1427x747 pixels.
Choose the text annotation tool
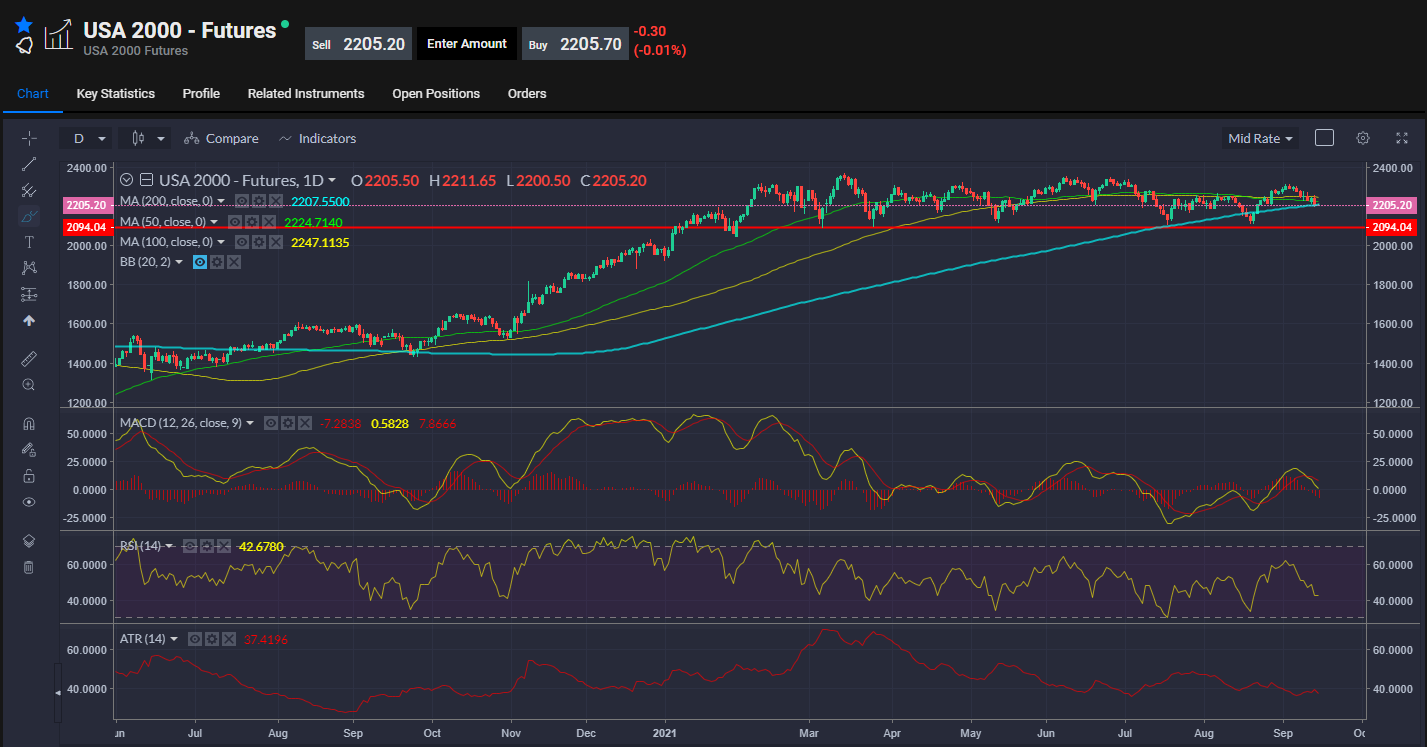[x=29, y=242]
